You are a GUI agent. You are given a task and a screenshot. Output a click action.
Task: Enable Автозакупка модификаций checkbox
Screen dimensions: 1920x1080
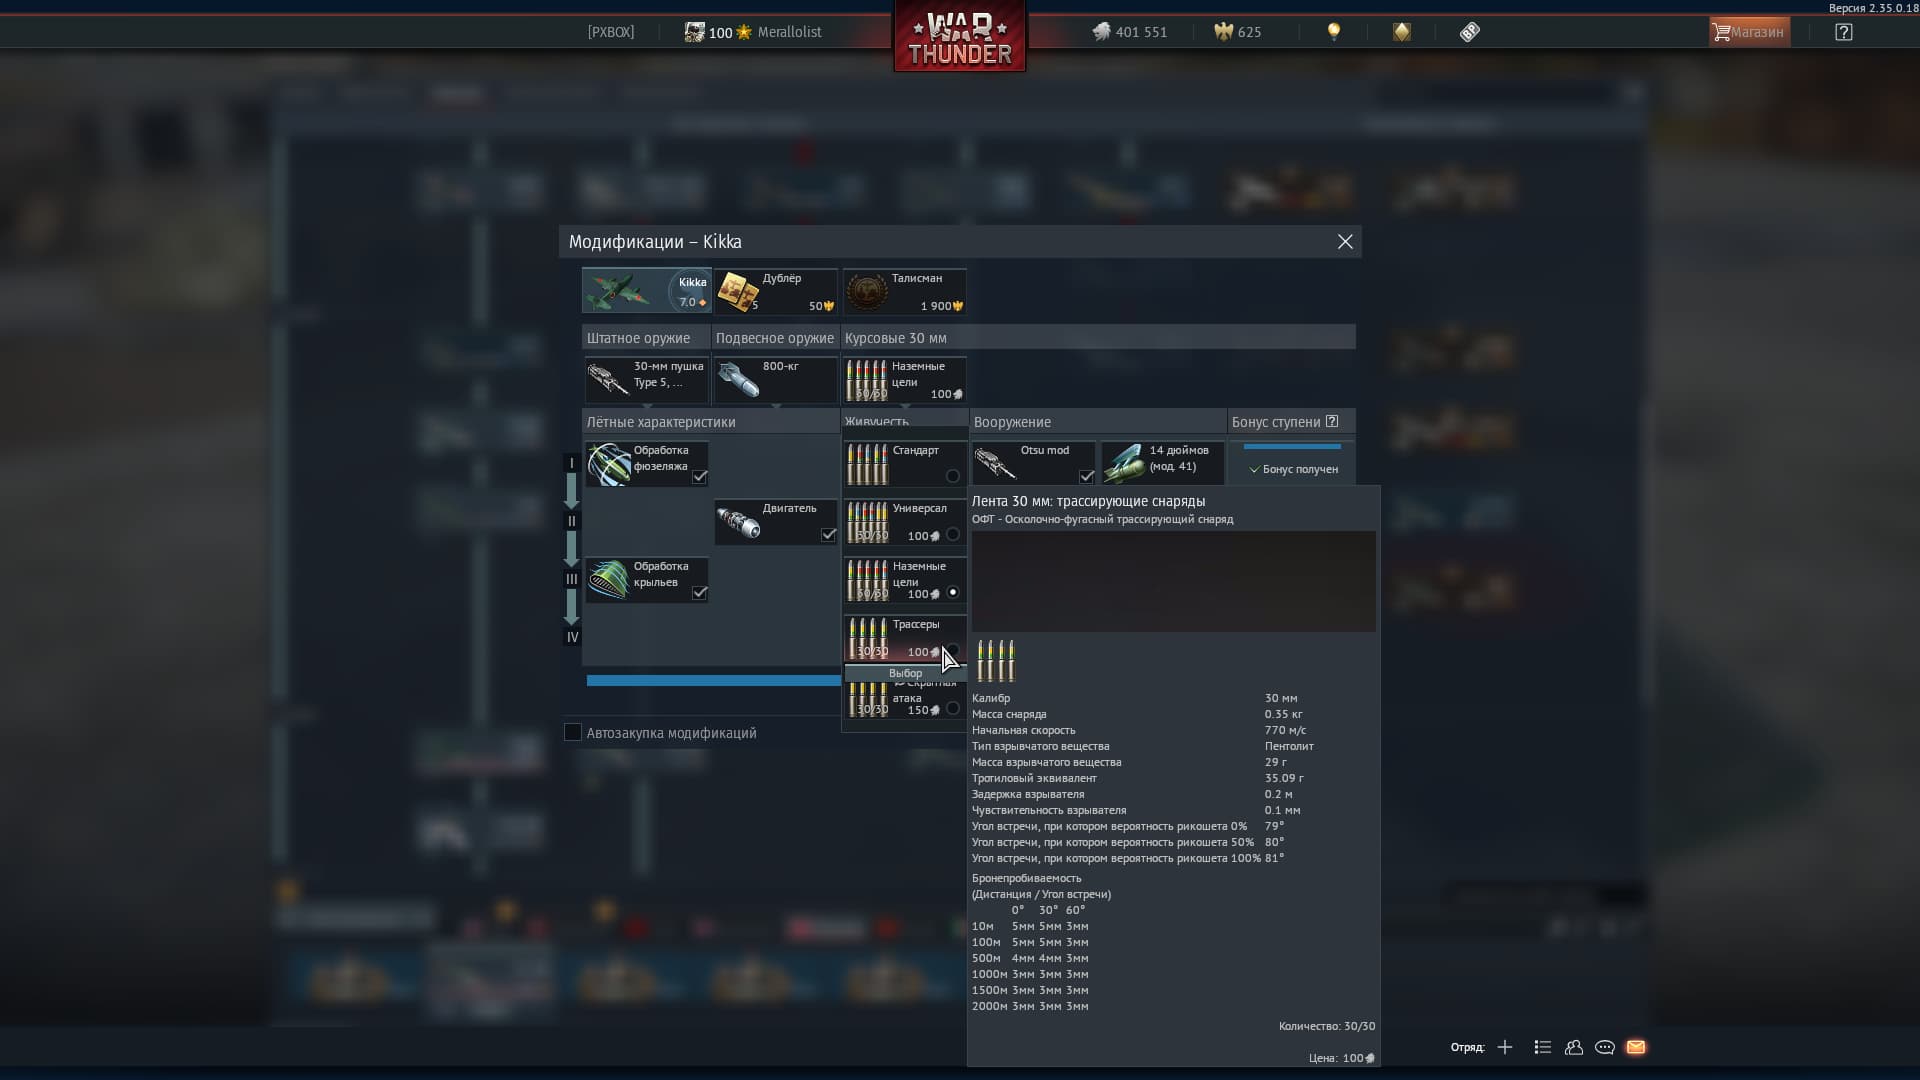(x=573, y=733)
